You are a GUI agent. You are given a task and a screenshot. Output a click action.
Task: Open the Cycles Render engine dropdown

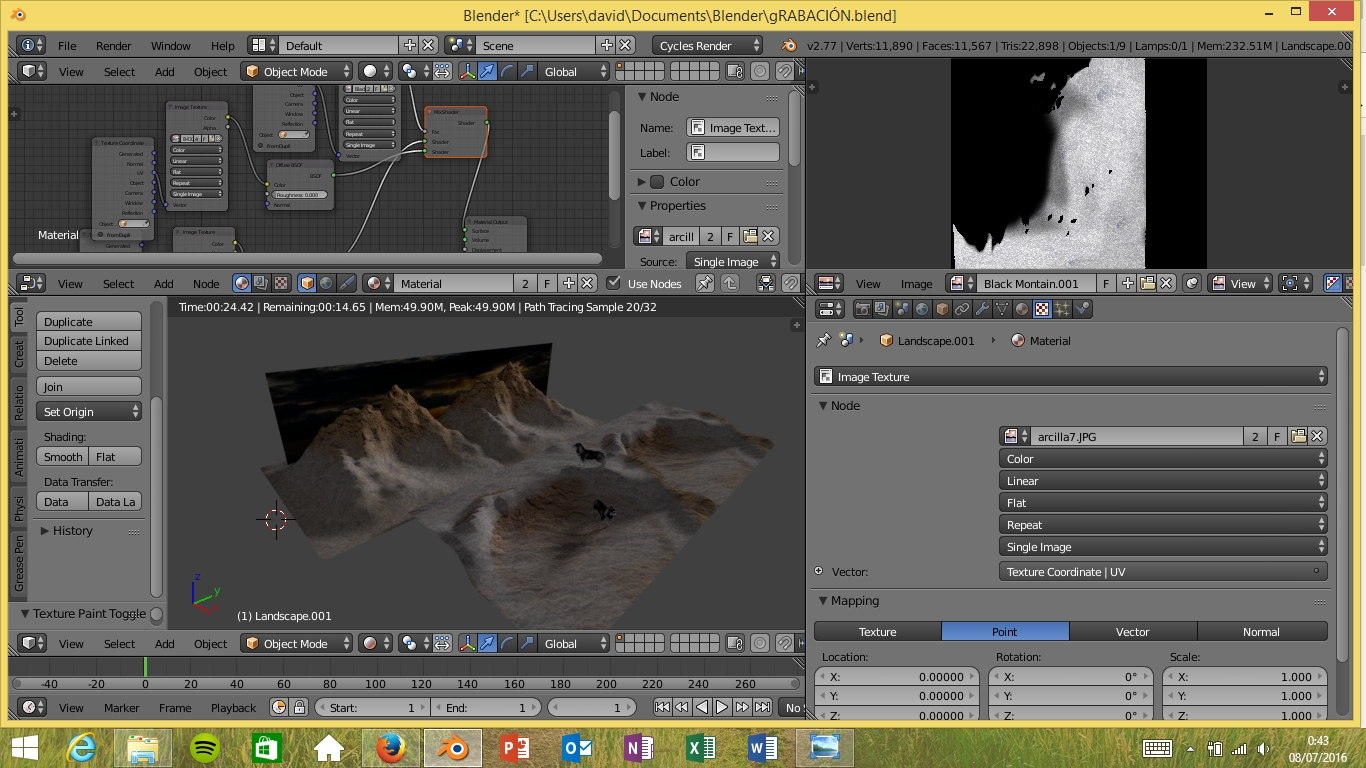pos(708,46)
